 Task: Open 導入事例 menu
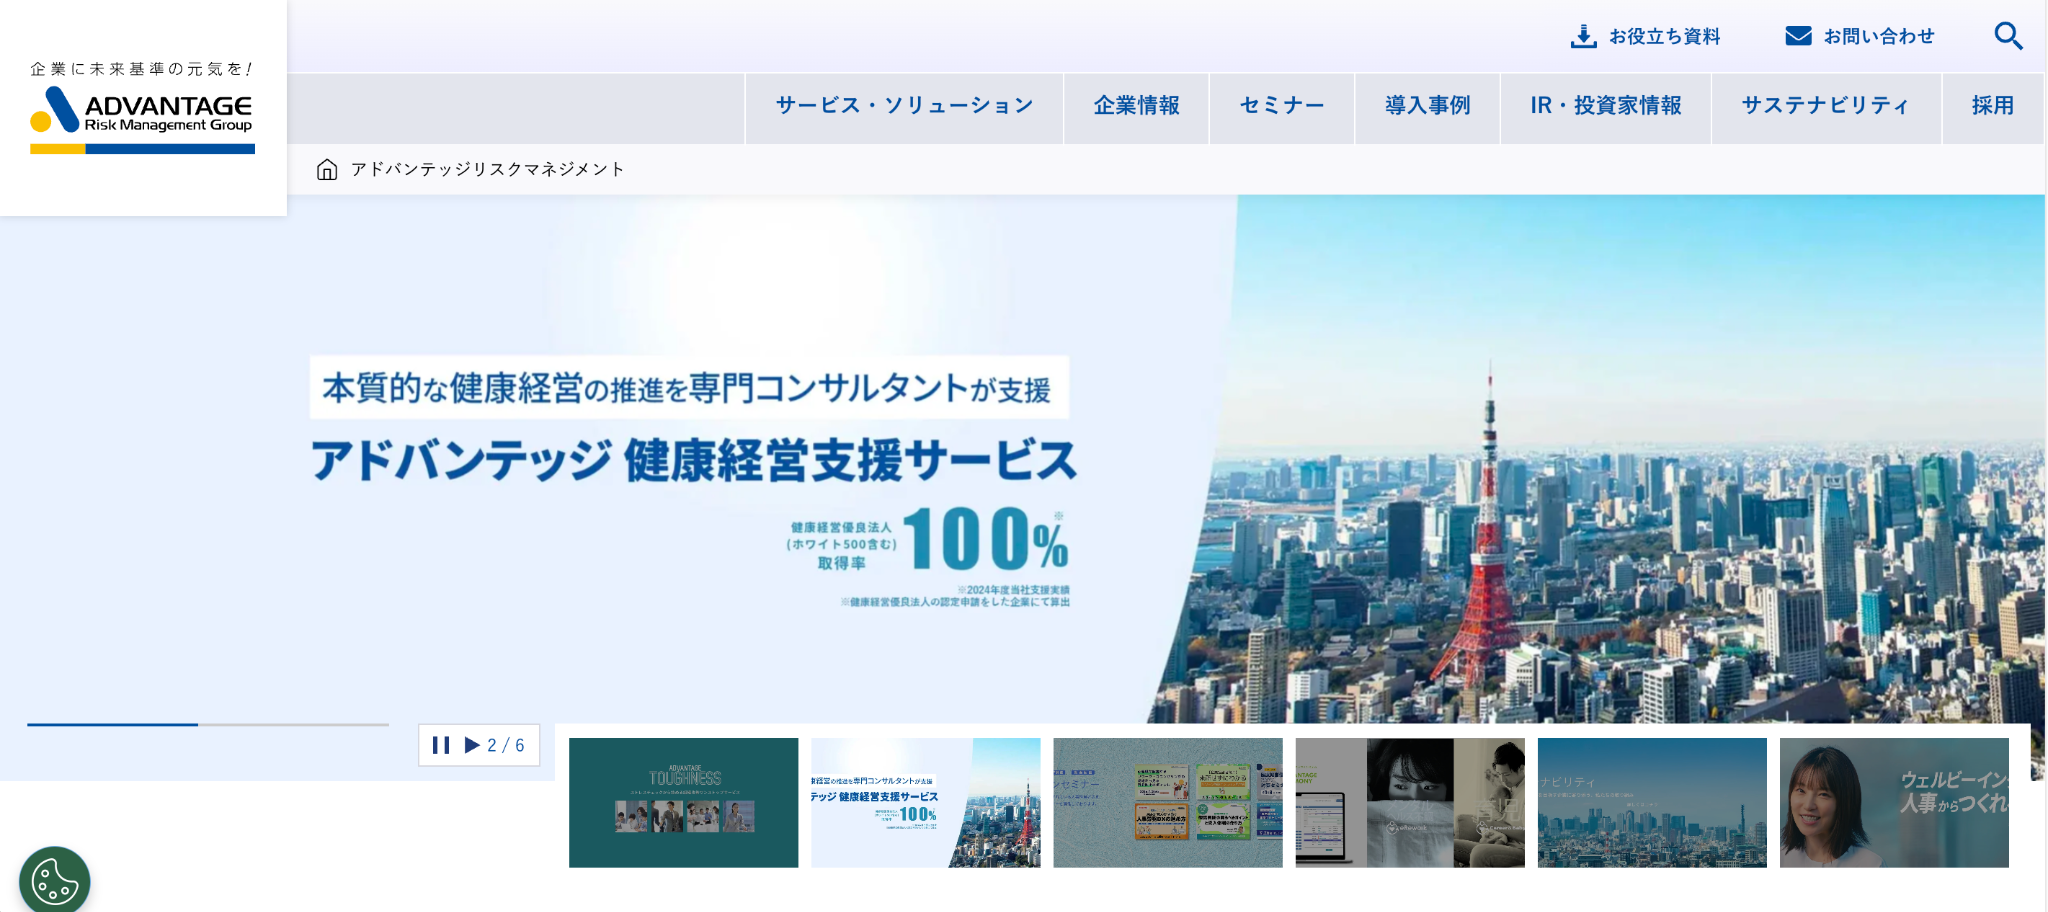[x=1427, y=107]
